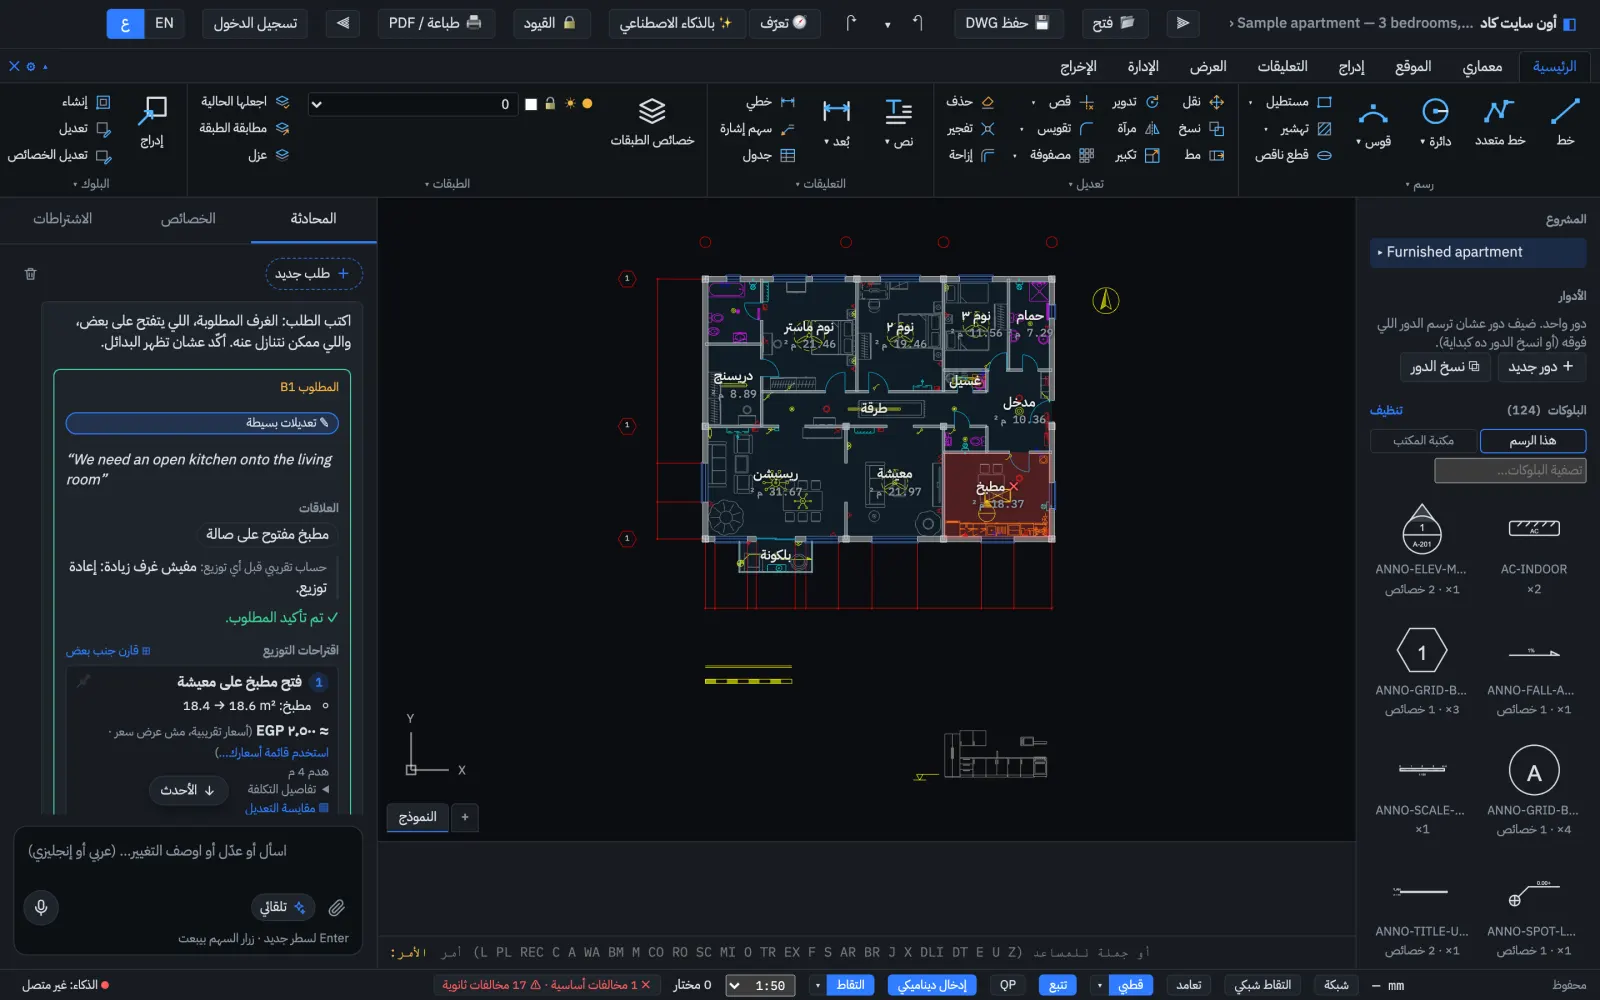1600x1000 pixels.
Task: Select the Hatch (تهشير) tool
Action: [1306, 128]
